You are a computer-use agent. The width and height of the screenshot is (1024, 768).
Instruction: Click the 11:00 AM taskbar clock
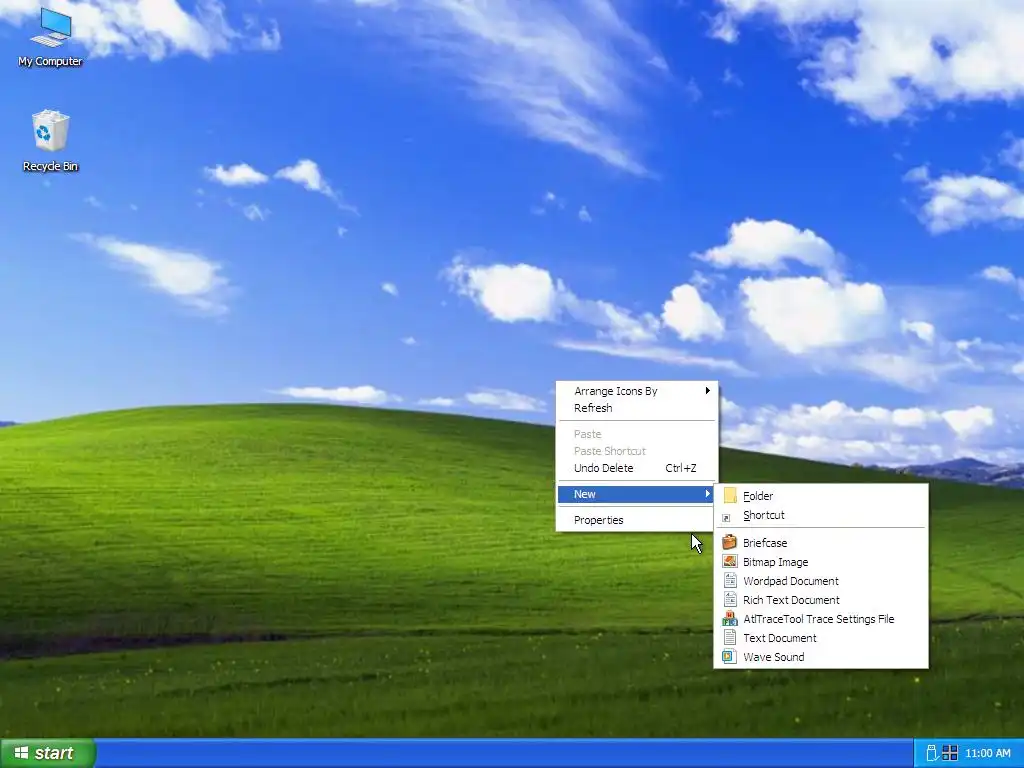987,754
